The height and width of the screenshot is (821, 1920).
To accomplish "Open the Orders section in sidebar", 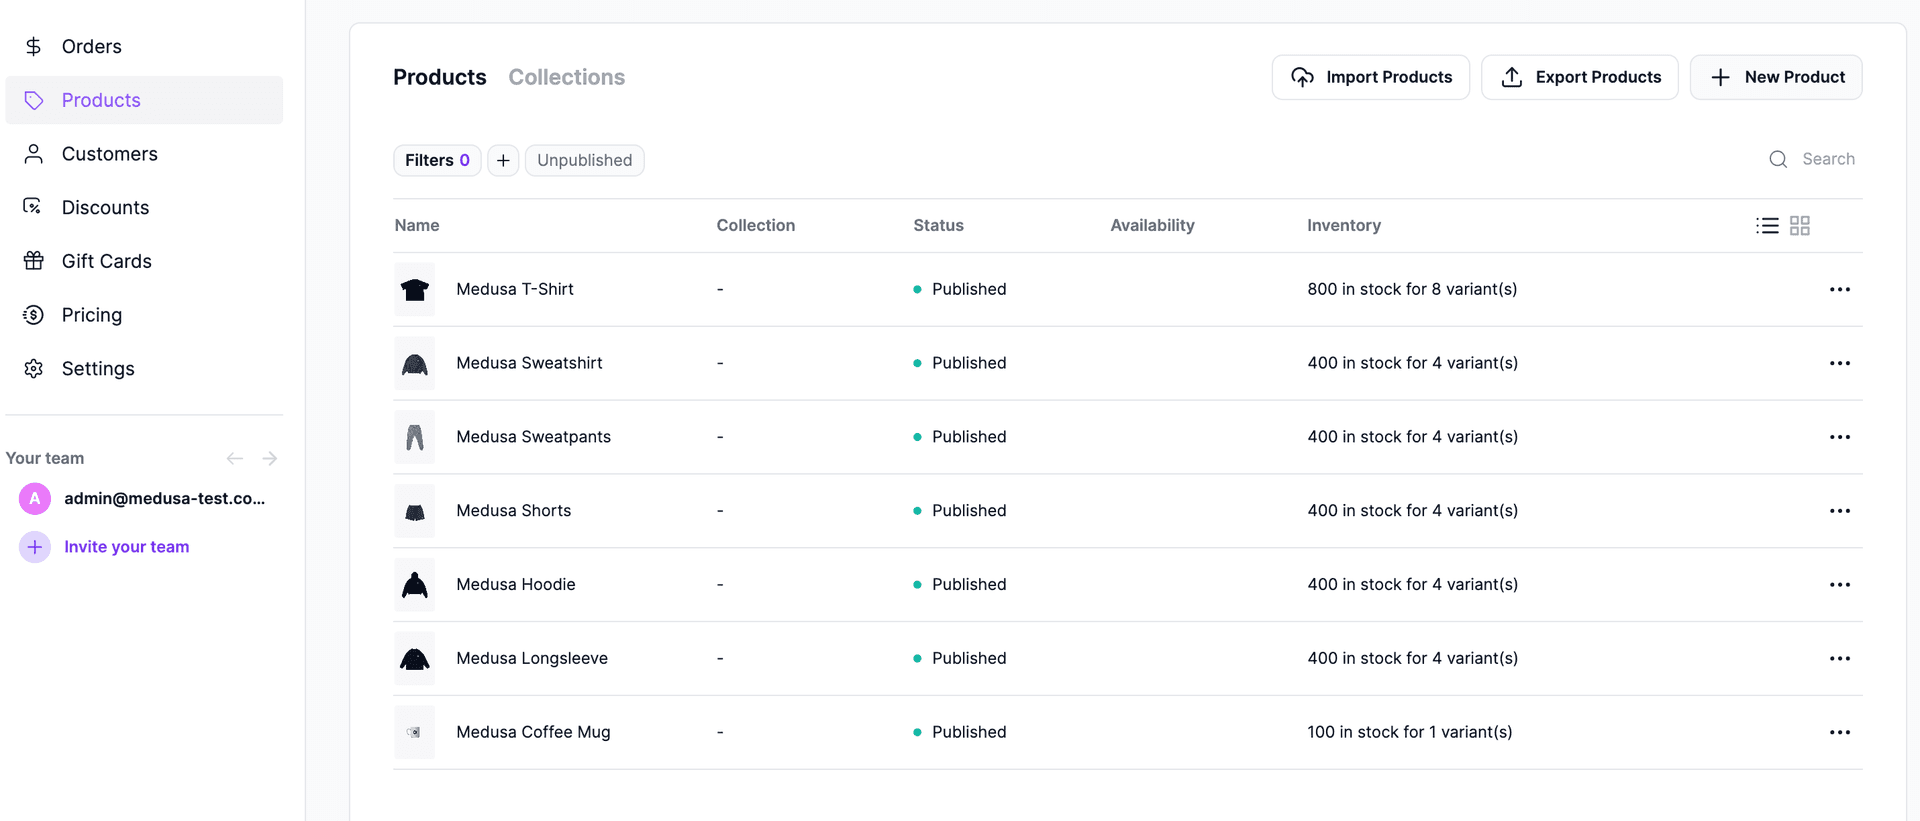I will 91,47.
